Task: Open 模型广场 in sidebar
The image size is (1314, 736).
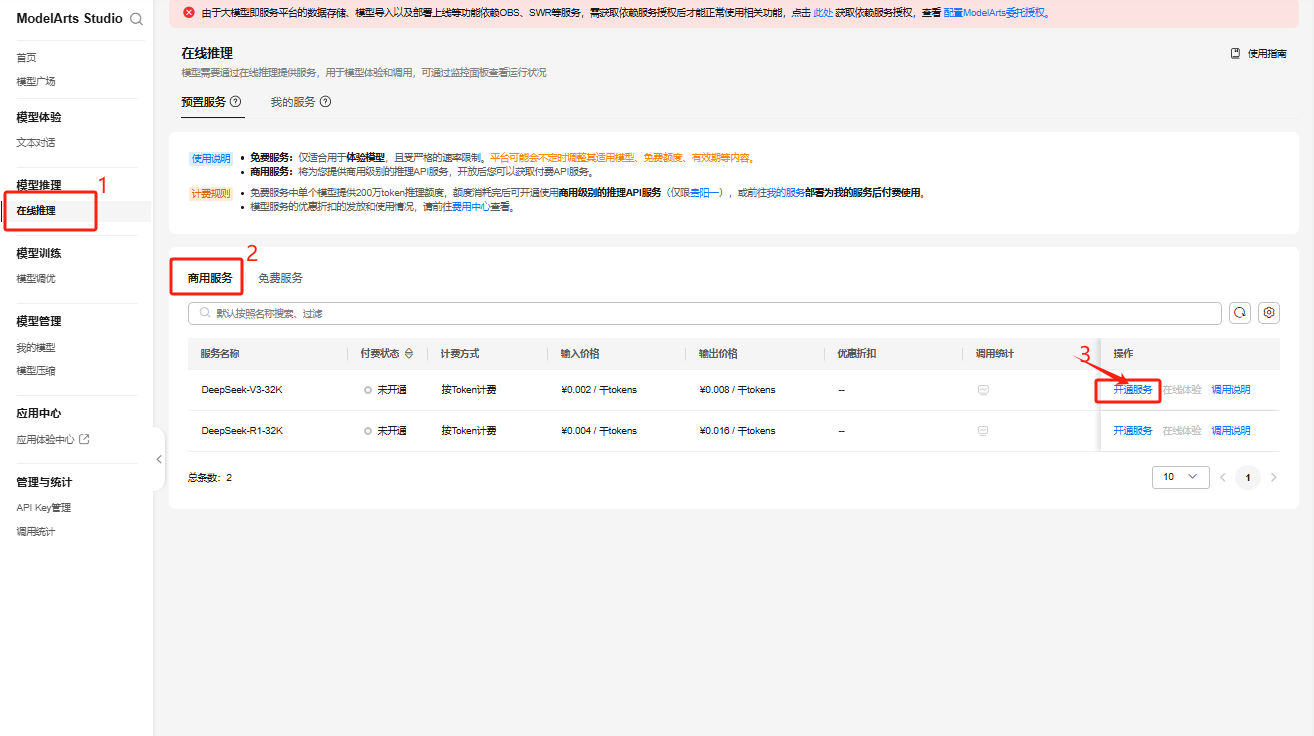Action: 36,81
